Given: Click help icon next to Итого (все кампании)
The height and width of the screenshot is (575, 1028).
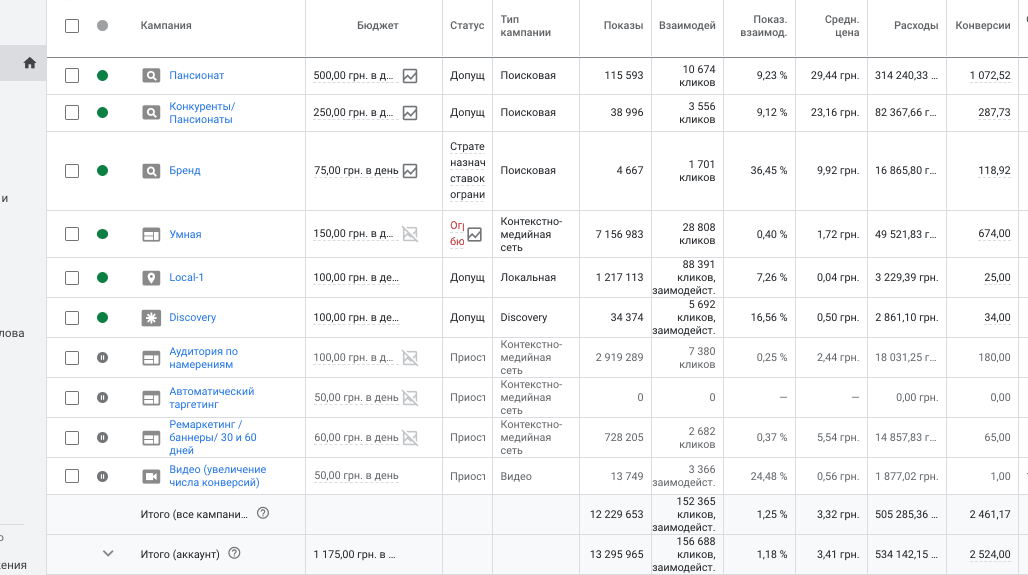Looking at the screenshot, I should [263, 513].
